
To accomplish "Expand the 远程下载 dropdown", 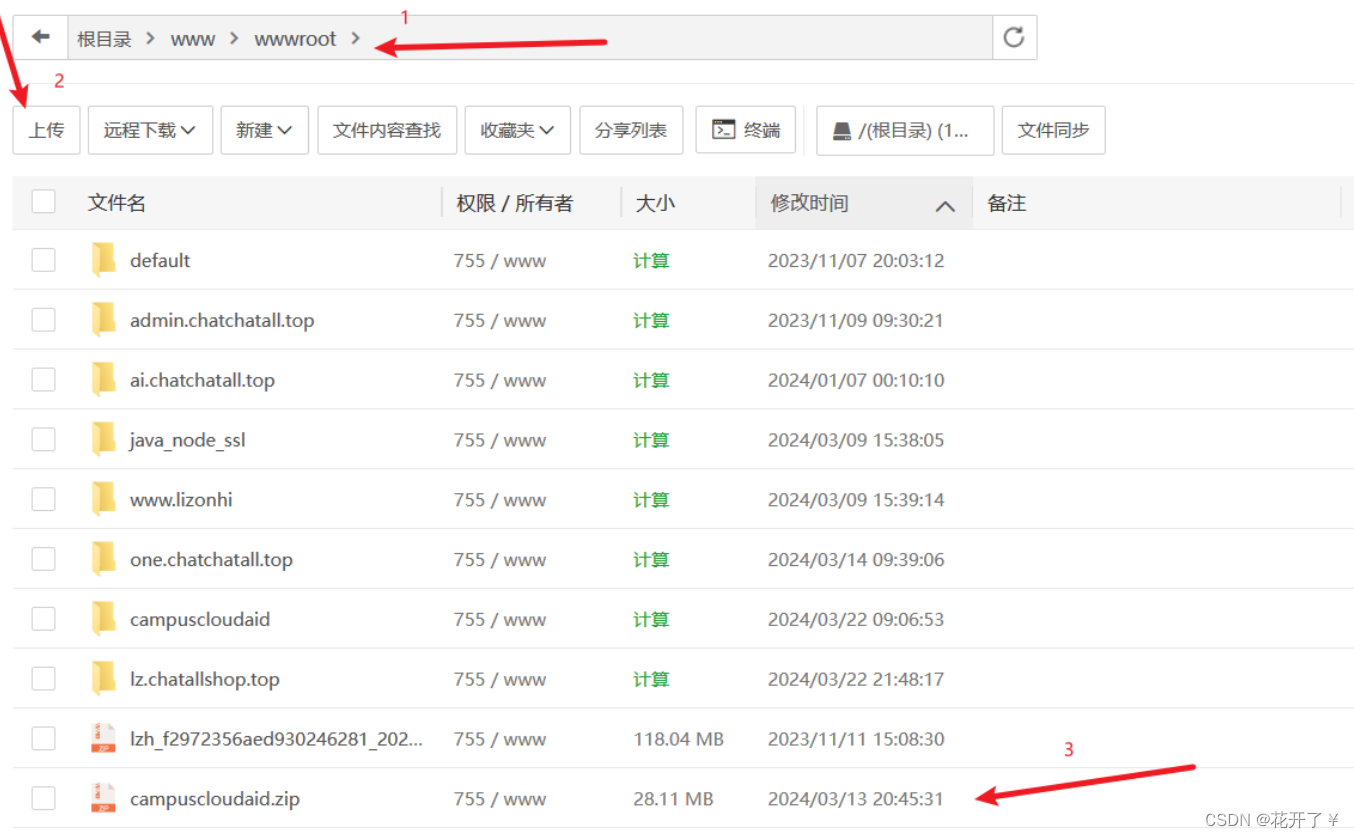I will tap(150, 130).
